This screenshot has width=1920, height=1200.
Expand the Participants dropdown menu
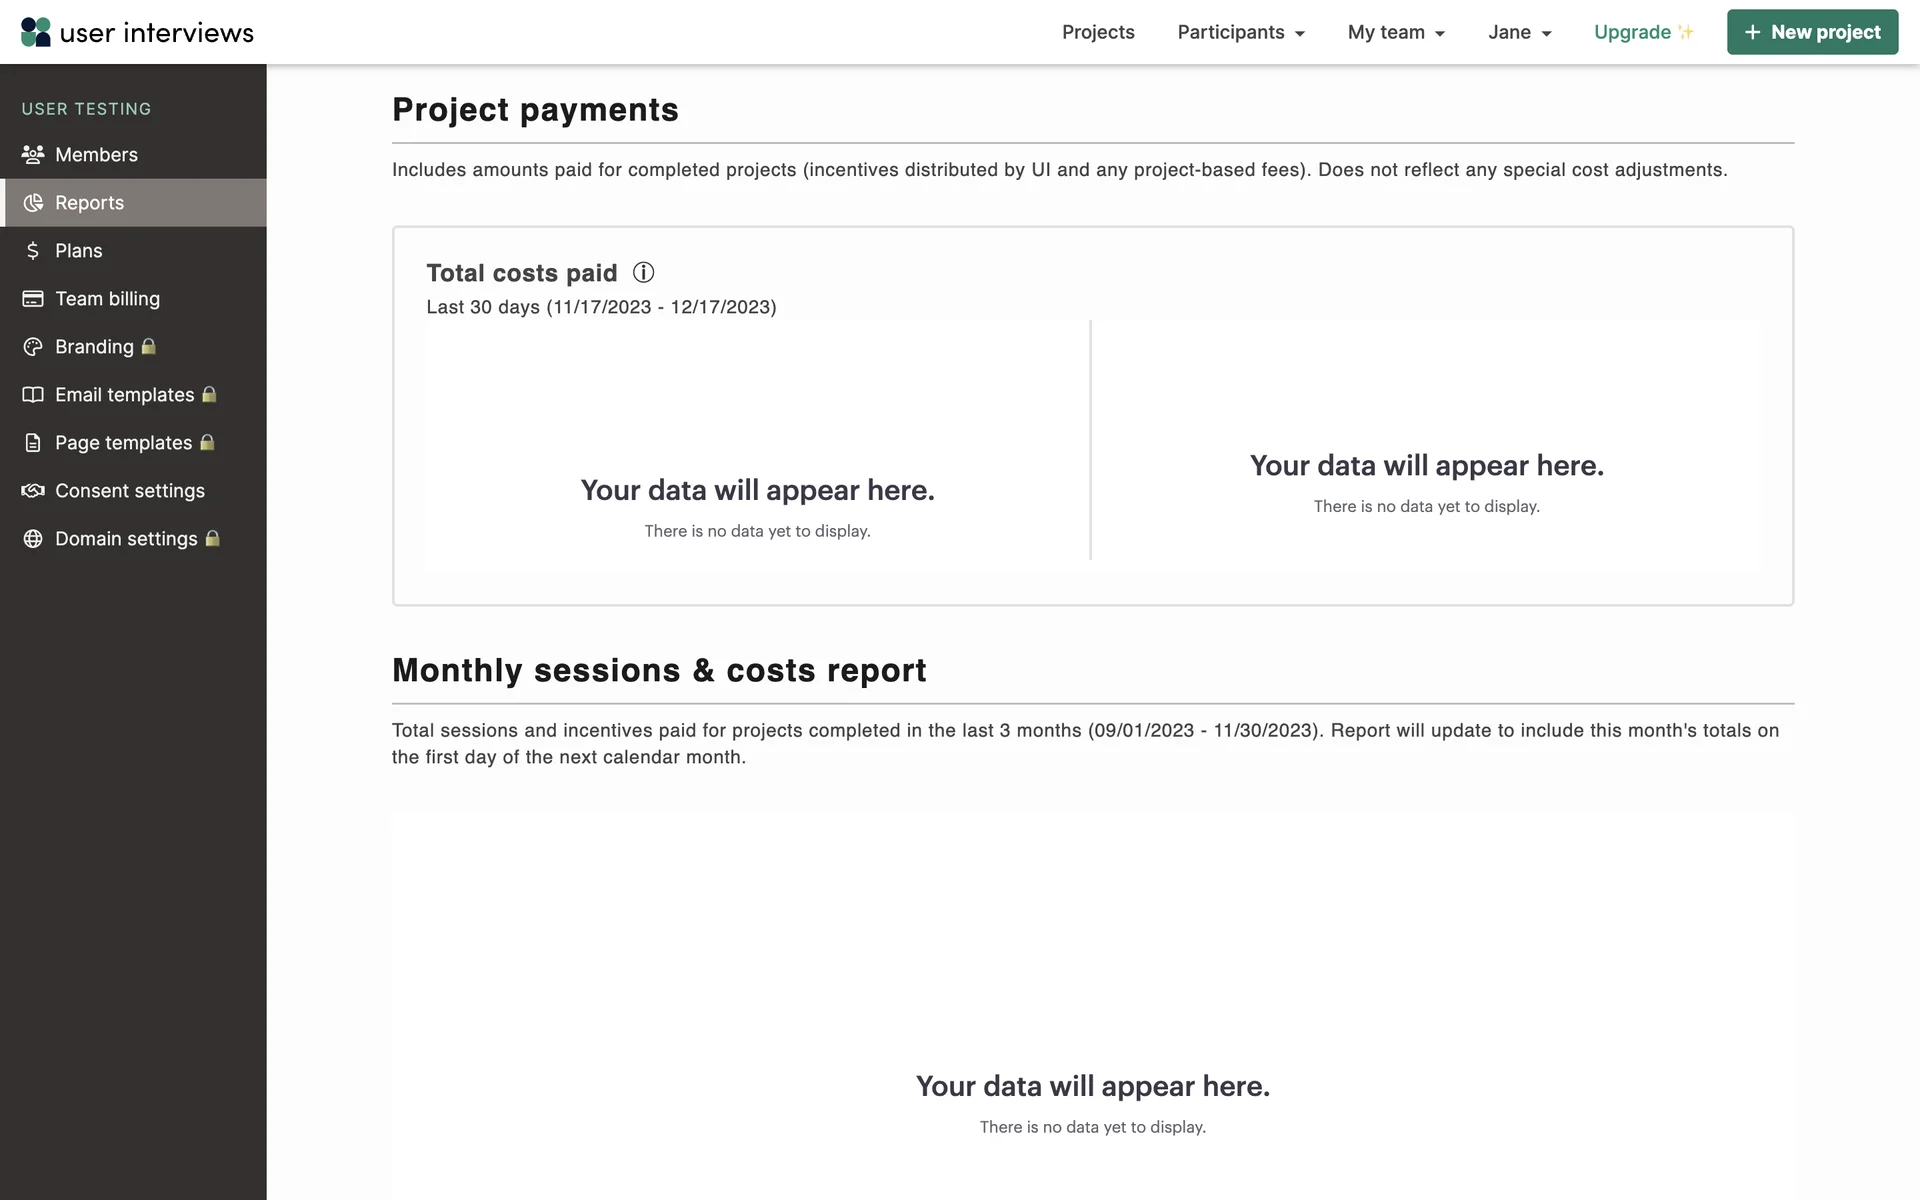click(x=1240, y=32)
